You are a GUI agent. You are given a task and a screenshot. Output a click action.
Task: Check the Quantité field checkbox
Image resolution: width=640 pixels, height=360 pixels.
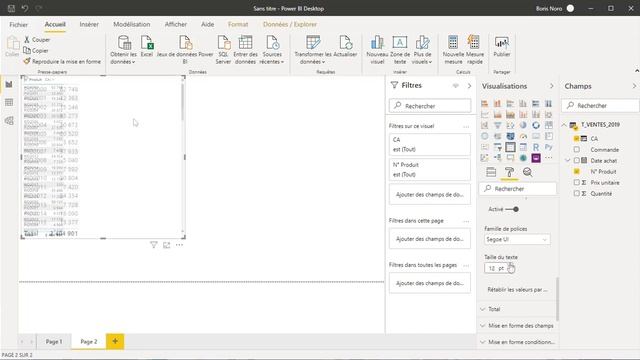click(x=576, y=193)
